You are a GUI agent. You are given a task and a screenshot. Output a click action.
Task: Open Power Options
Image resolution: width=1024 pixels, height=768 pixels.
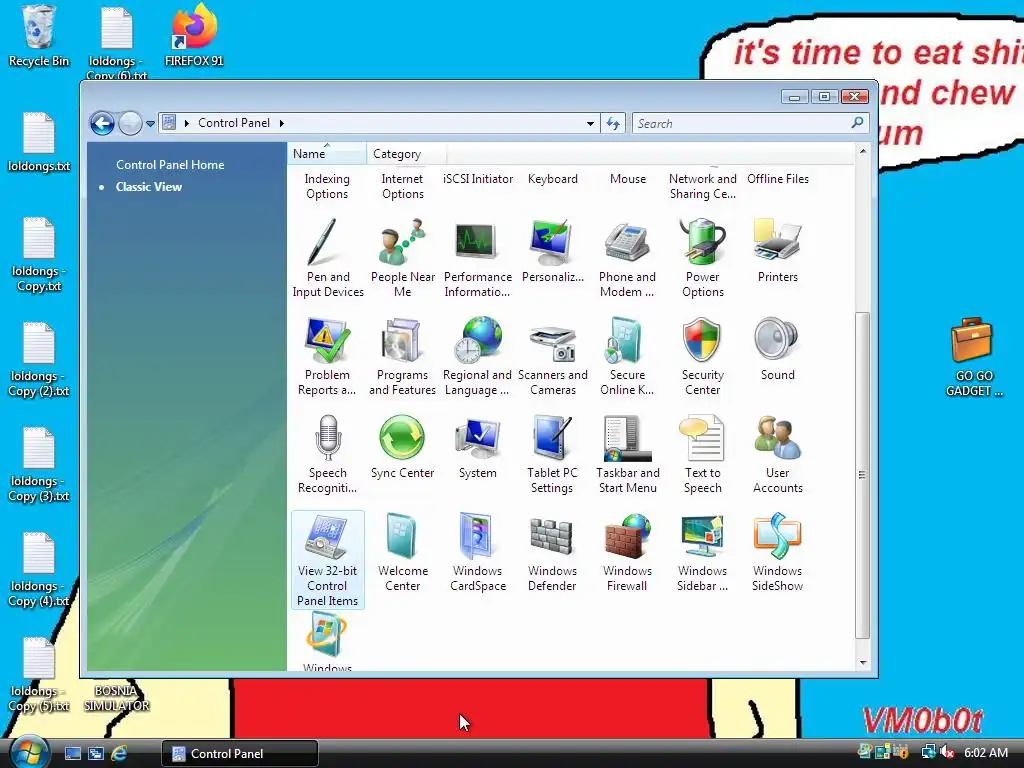click(x=703, y=259)
